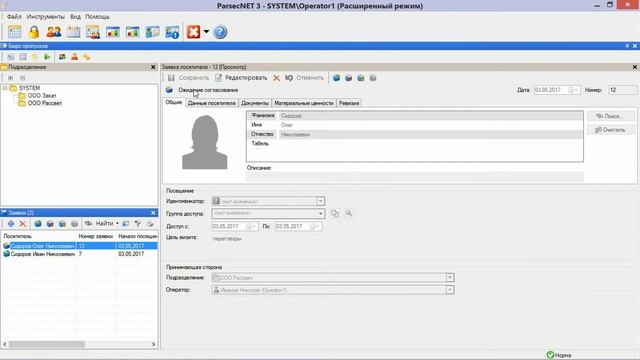Click the Норма status indicator
This screenshot has width=640, height=360.
(x=559, y=355)
